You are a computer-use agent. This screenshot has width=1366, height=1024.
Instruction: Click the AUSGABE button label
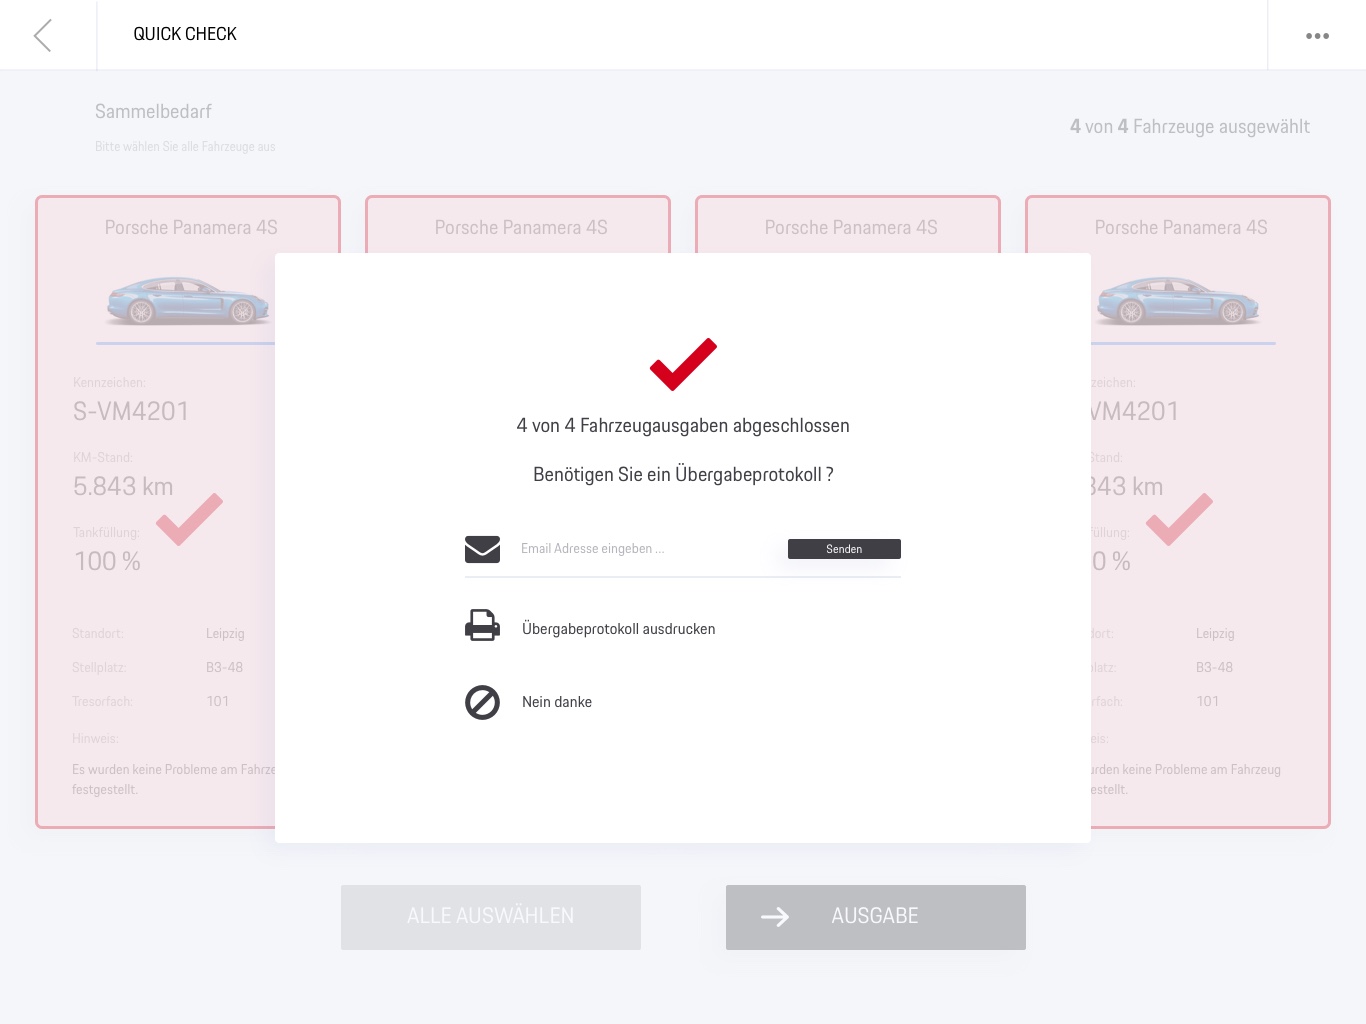tap(875, 916)
